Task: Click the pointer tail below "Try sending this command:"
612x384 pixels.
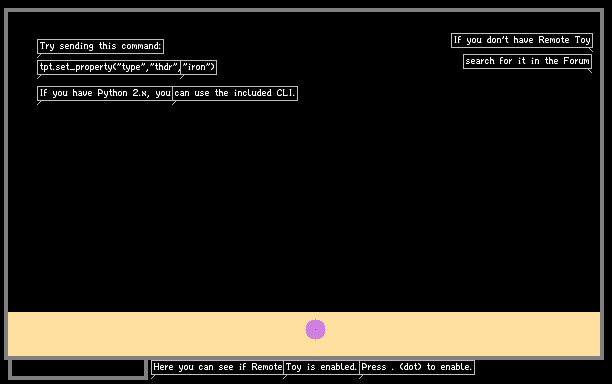Action: pyautogui.click(x=39, y=55)
